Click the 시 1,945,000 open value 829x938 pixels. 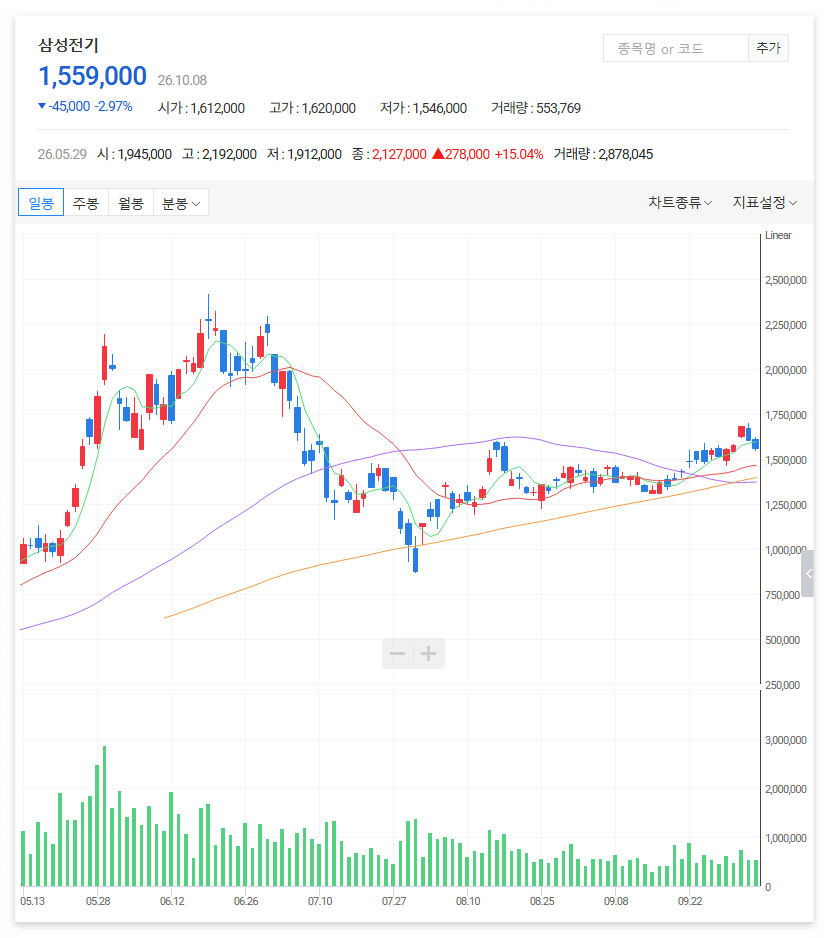135,154
